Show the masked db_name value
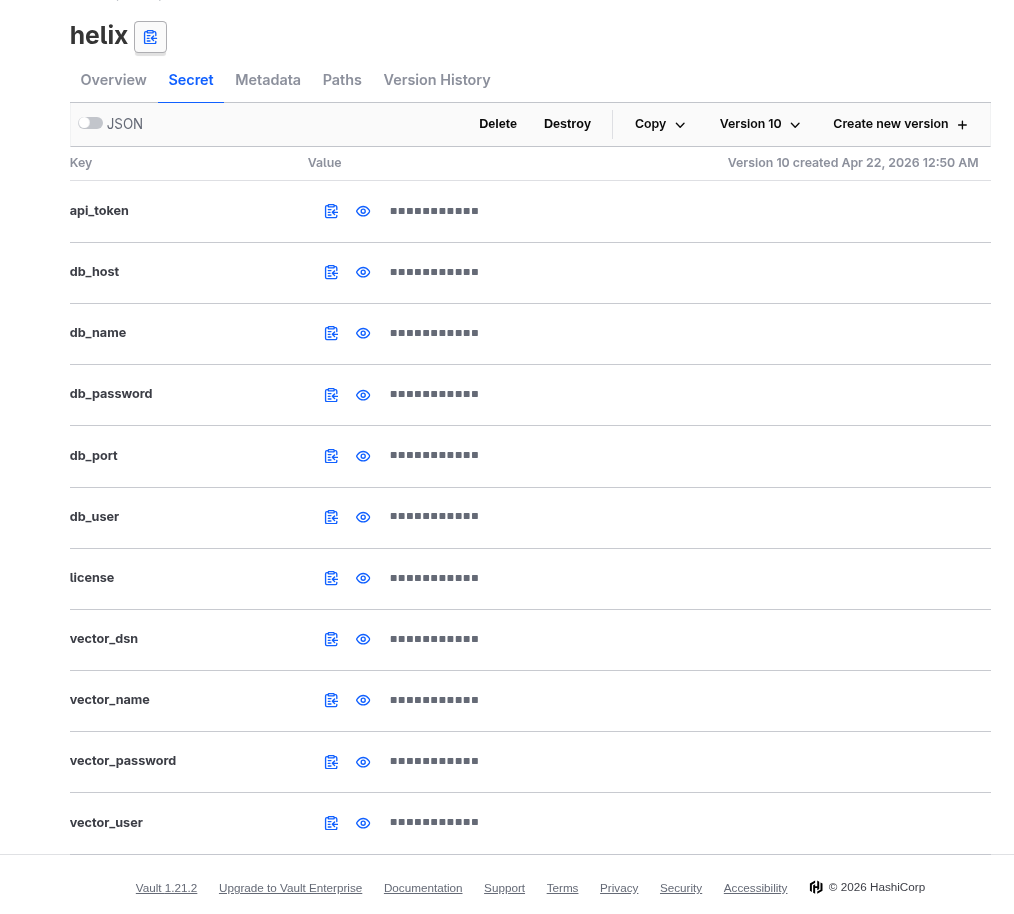 [363, 333]
